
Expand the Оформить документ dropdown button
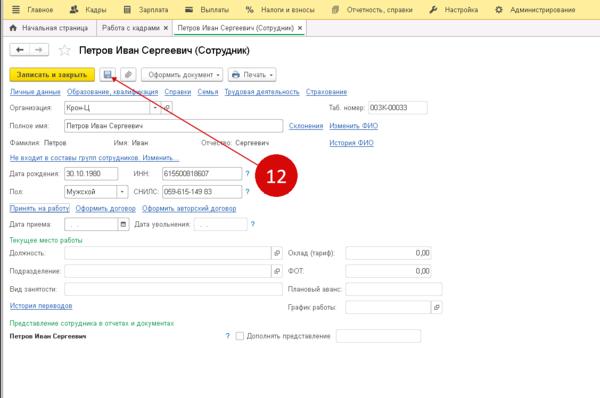coord(182,75)
